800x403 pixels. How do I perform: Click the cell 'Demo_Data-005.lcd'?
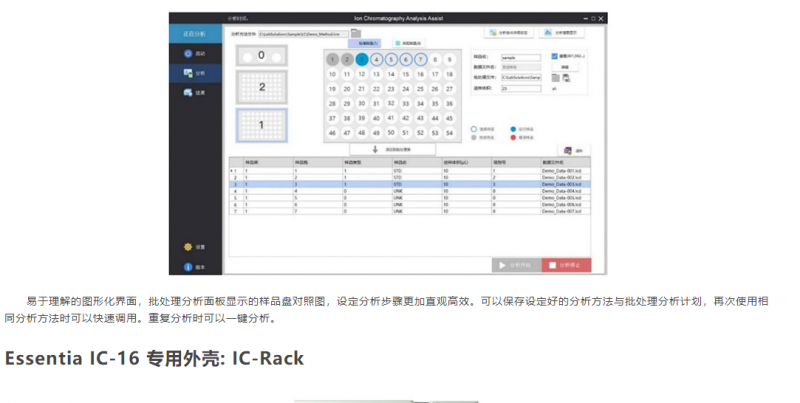[x=565, y=198]
